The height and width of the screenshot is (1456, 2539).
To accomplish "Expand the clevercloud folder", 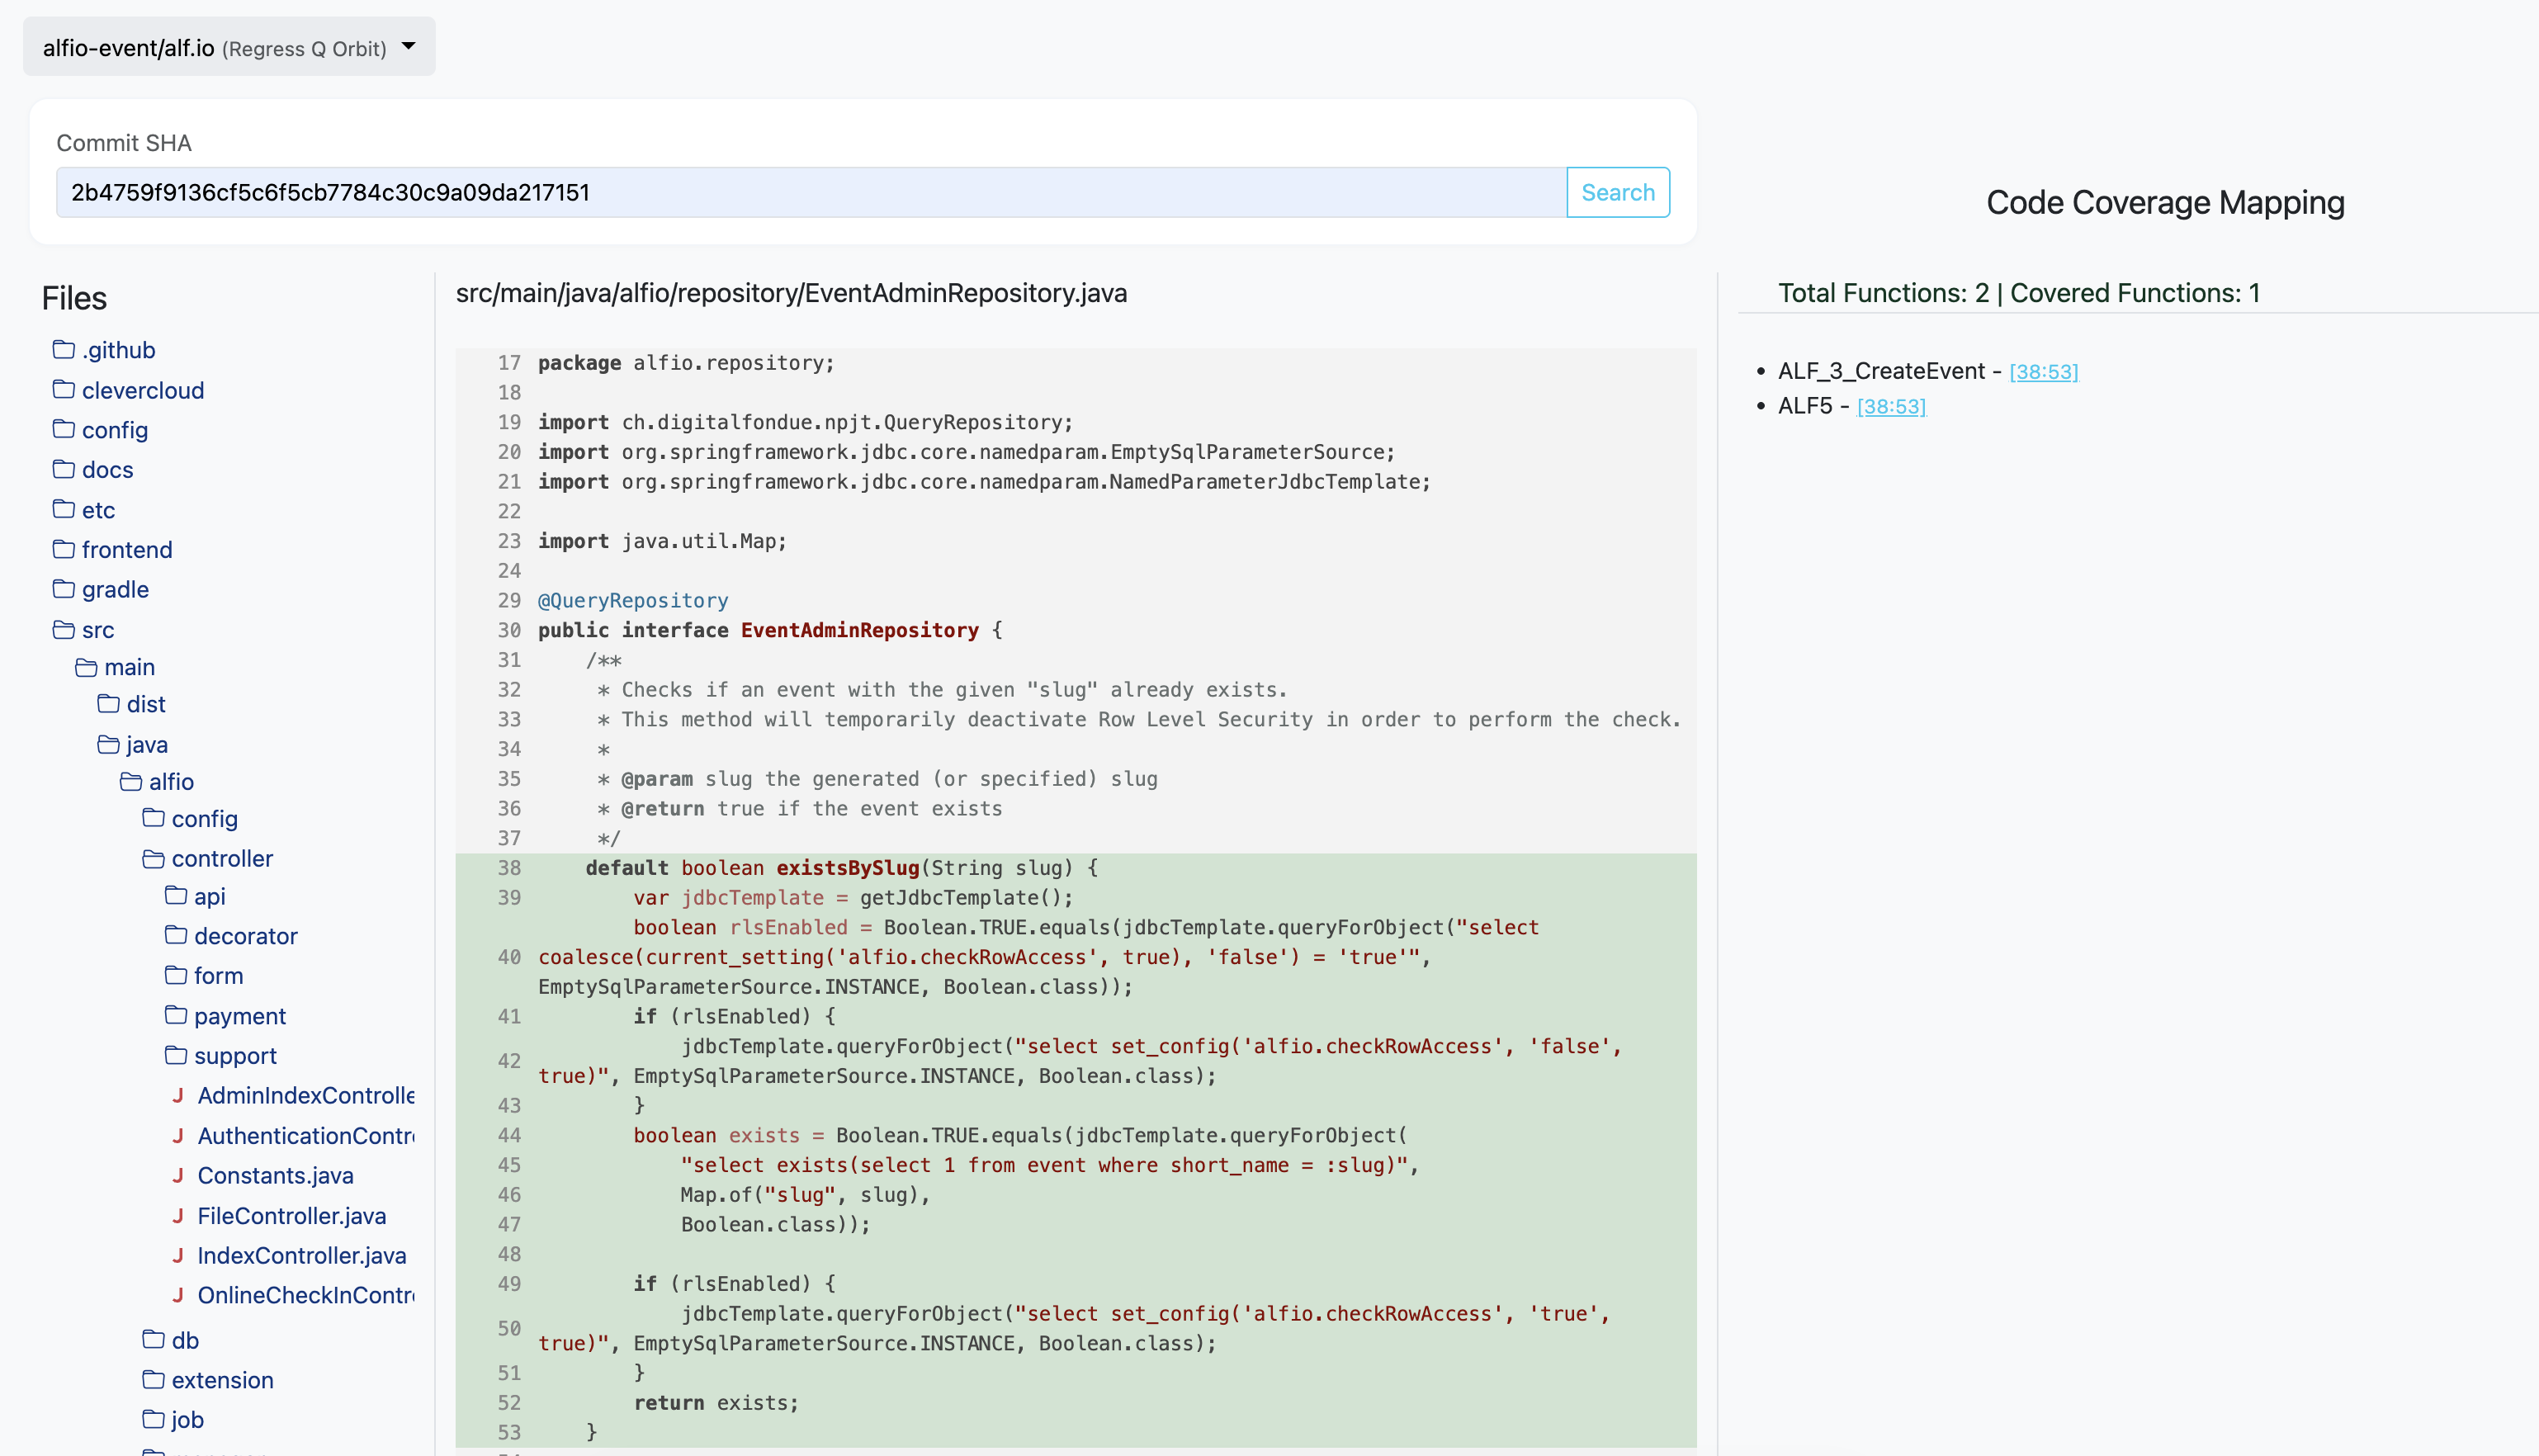I will [143, 390].
